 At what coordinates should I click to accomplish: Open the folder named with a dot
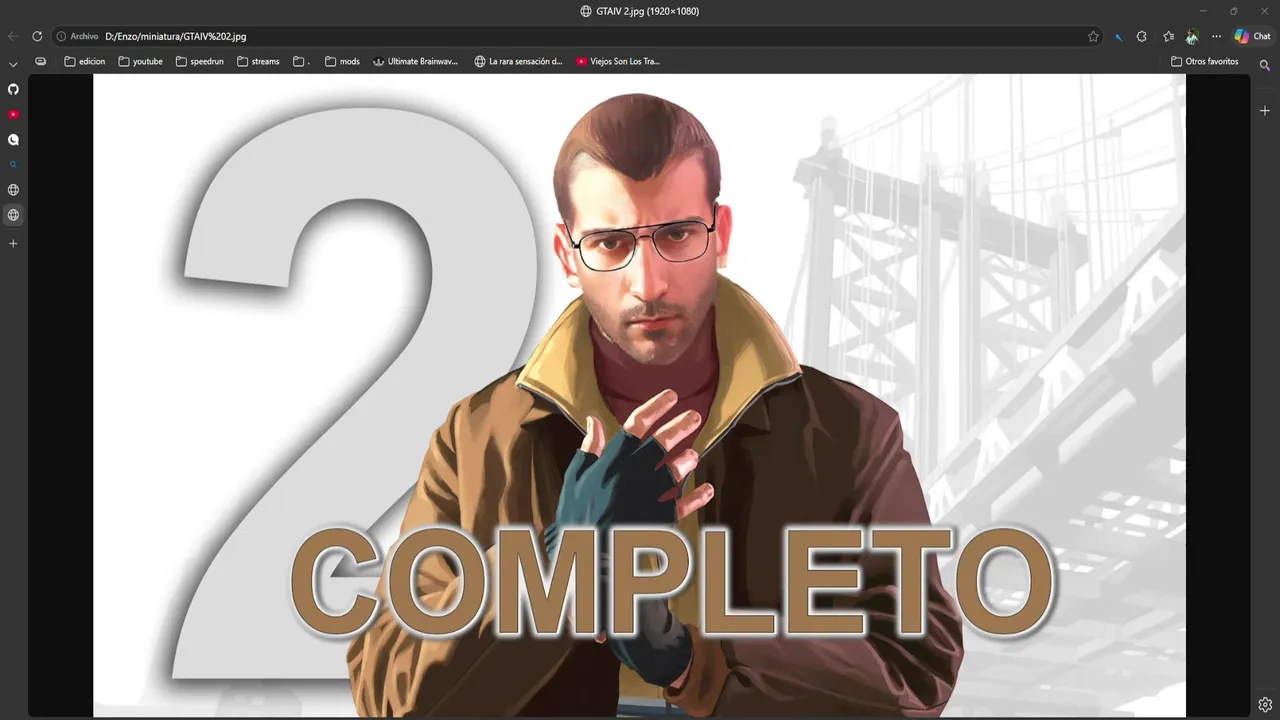(302, 61)
